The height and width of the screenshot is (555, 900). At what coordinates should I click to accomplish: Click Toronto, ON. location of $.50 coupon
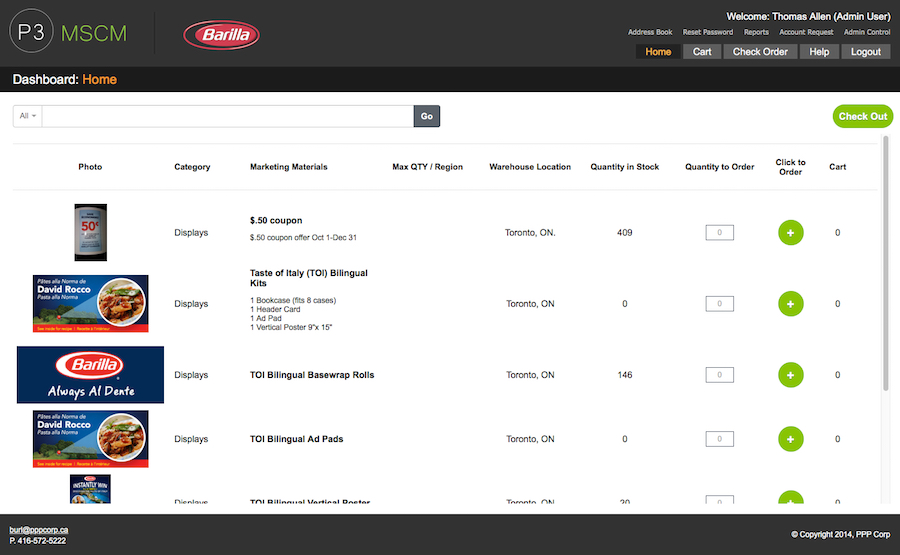pos(530,232)
